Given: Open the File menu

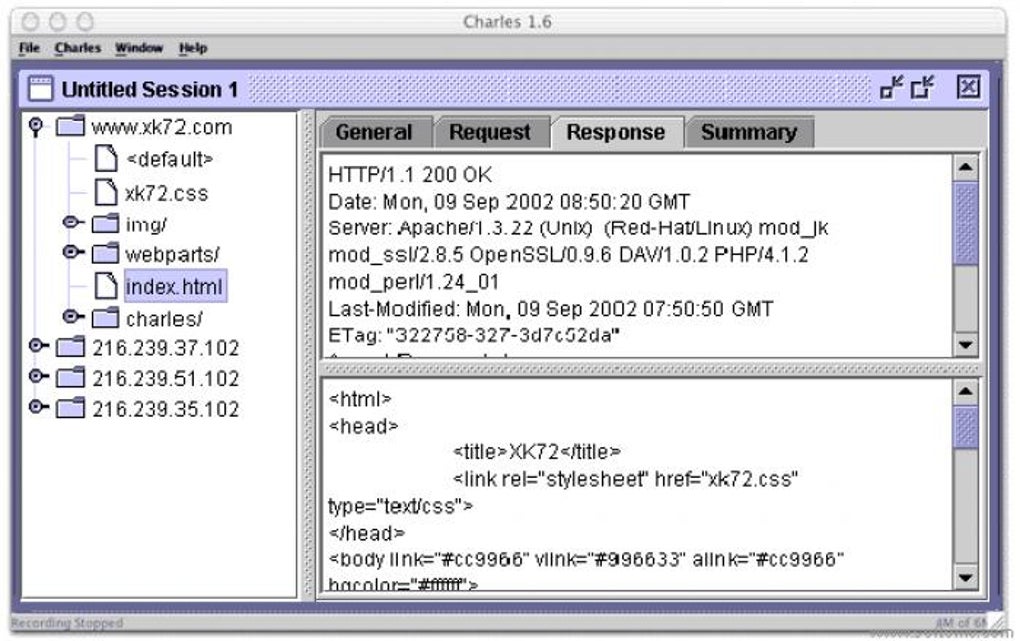Looking at the screenshot, I should click(x=29, y=48).
